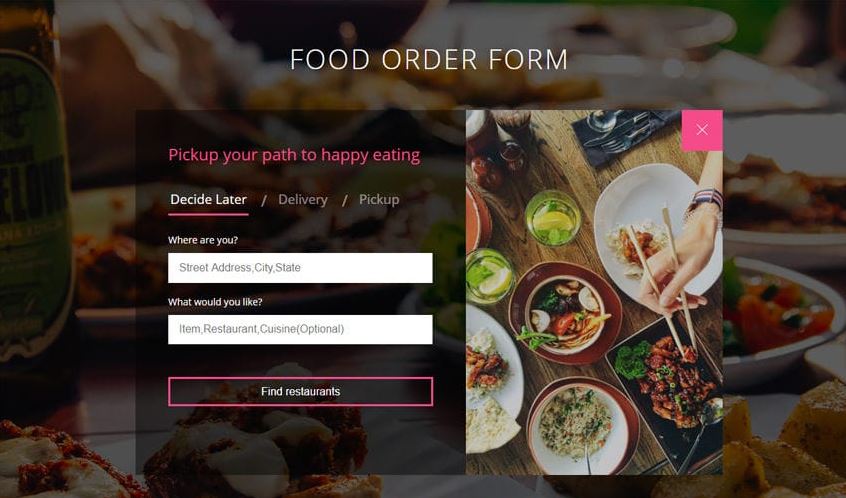Switch to the Delivery tab
This screenshot has width=846, height=498.
pyautogui.click(x=303, y=200)
